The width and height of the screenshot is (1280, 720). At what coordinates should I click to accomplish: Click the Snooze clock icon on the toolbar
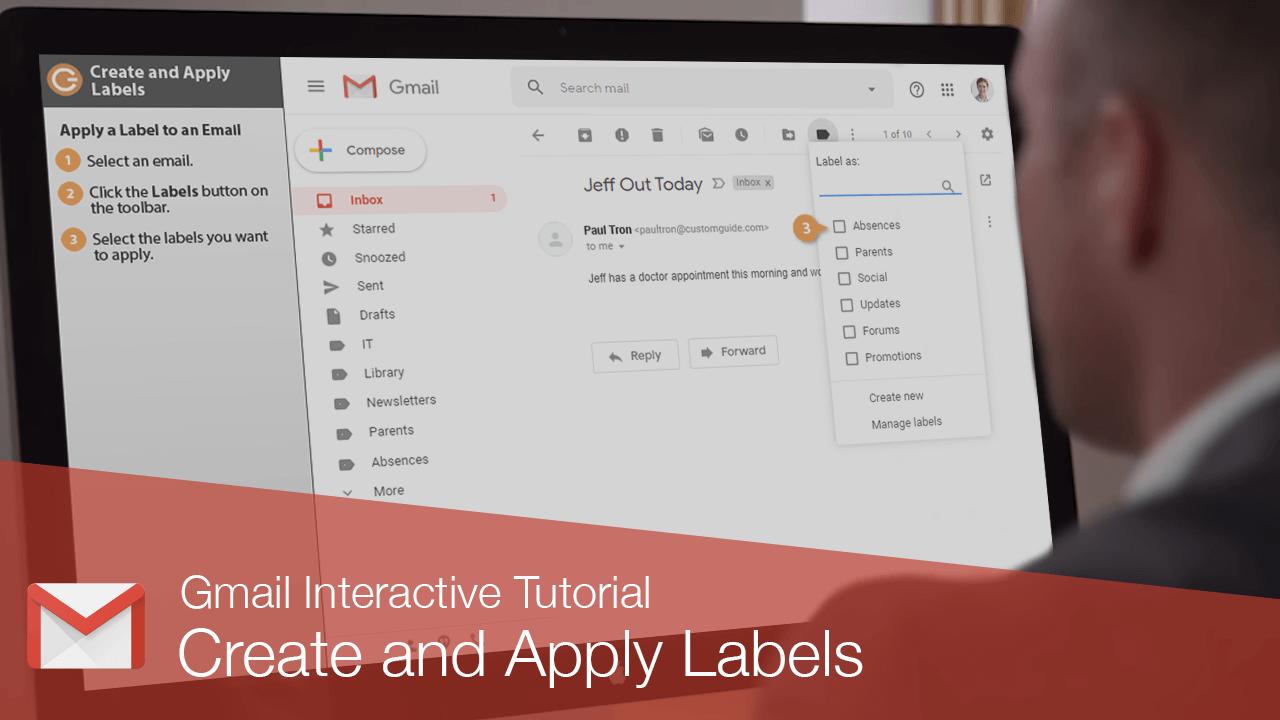click(741, 134)
